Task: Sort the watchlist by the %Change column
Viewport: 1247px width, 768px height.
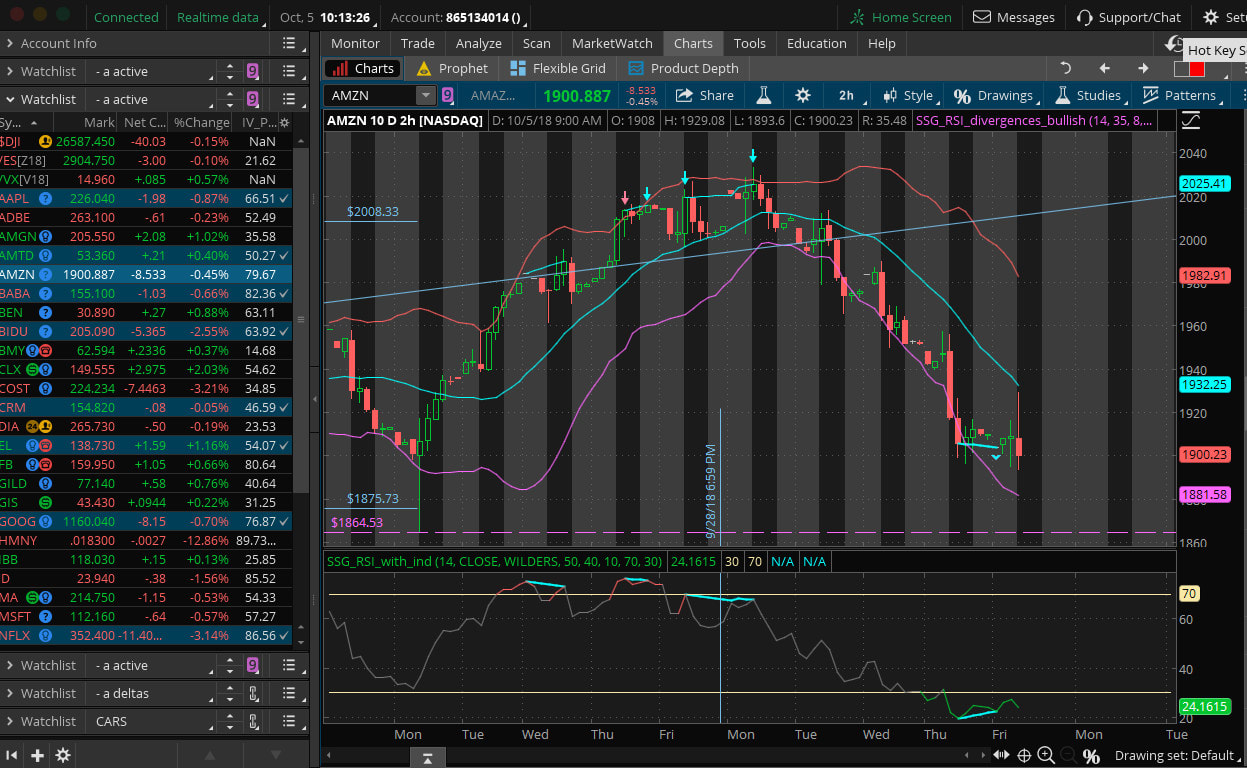Action: [201, 122]
